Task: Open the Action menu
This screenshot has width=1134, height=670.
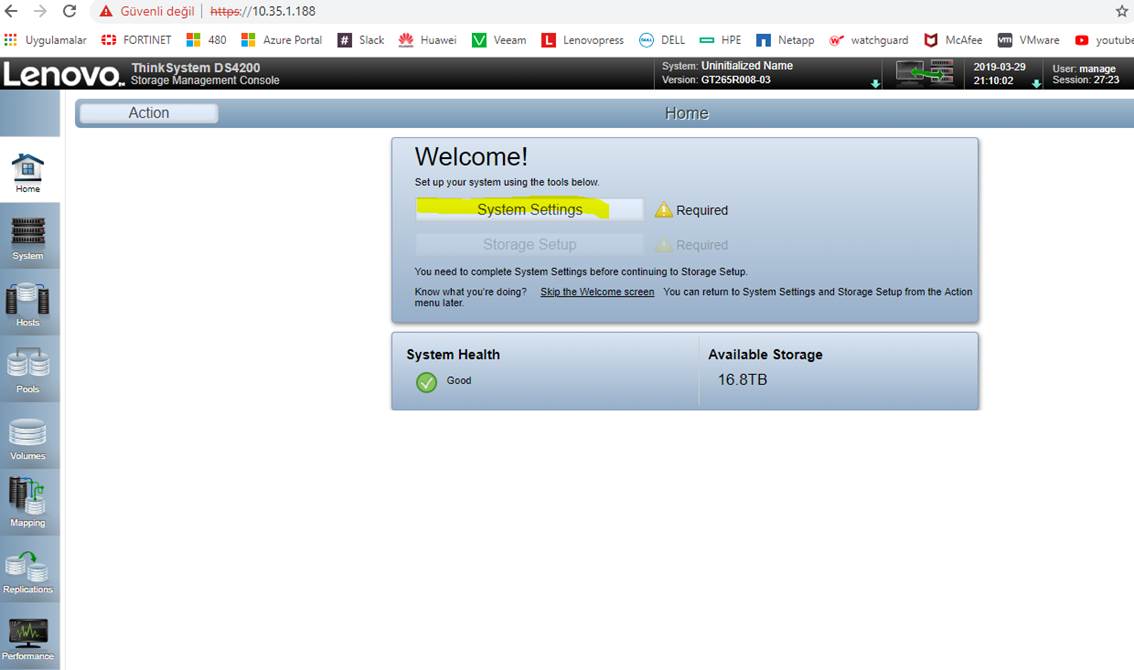Action: [148, 113]
